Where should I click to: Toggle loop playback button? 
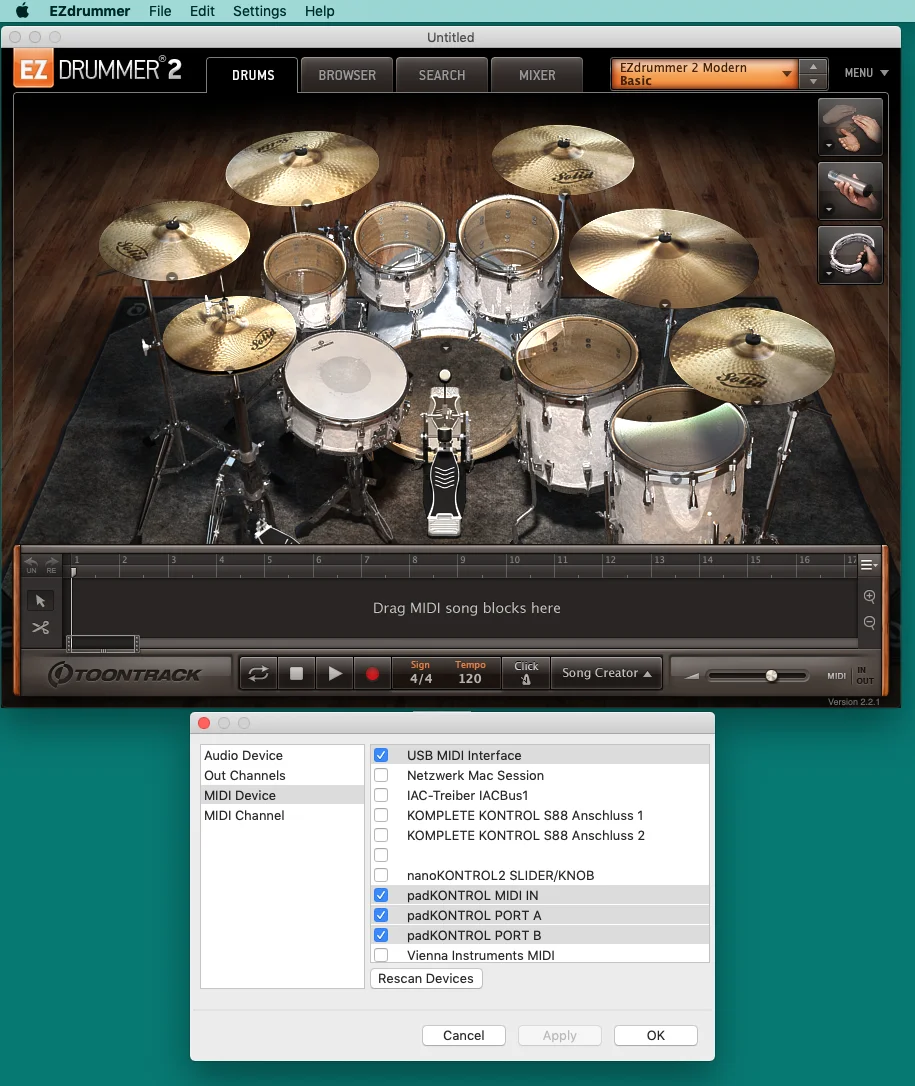(x=258, y=673)
